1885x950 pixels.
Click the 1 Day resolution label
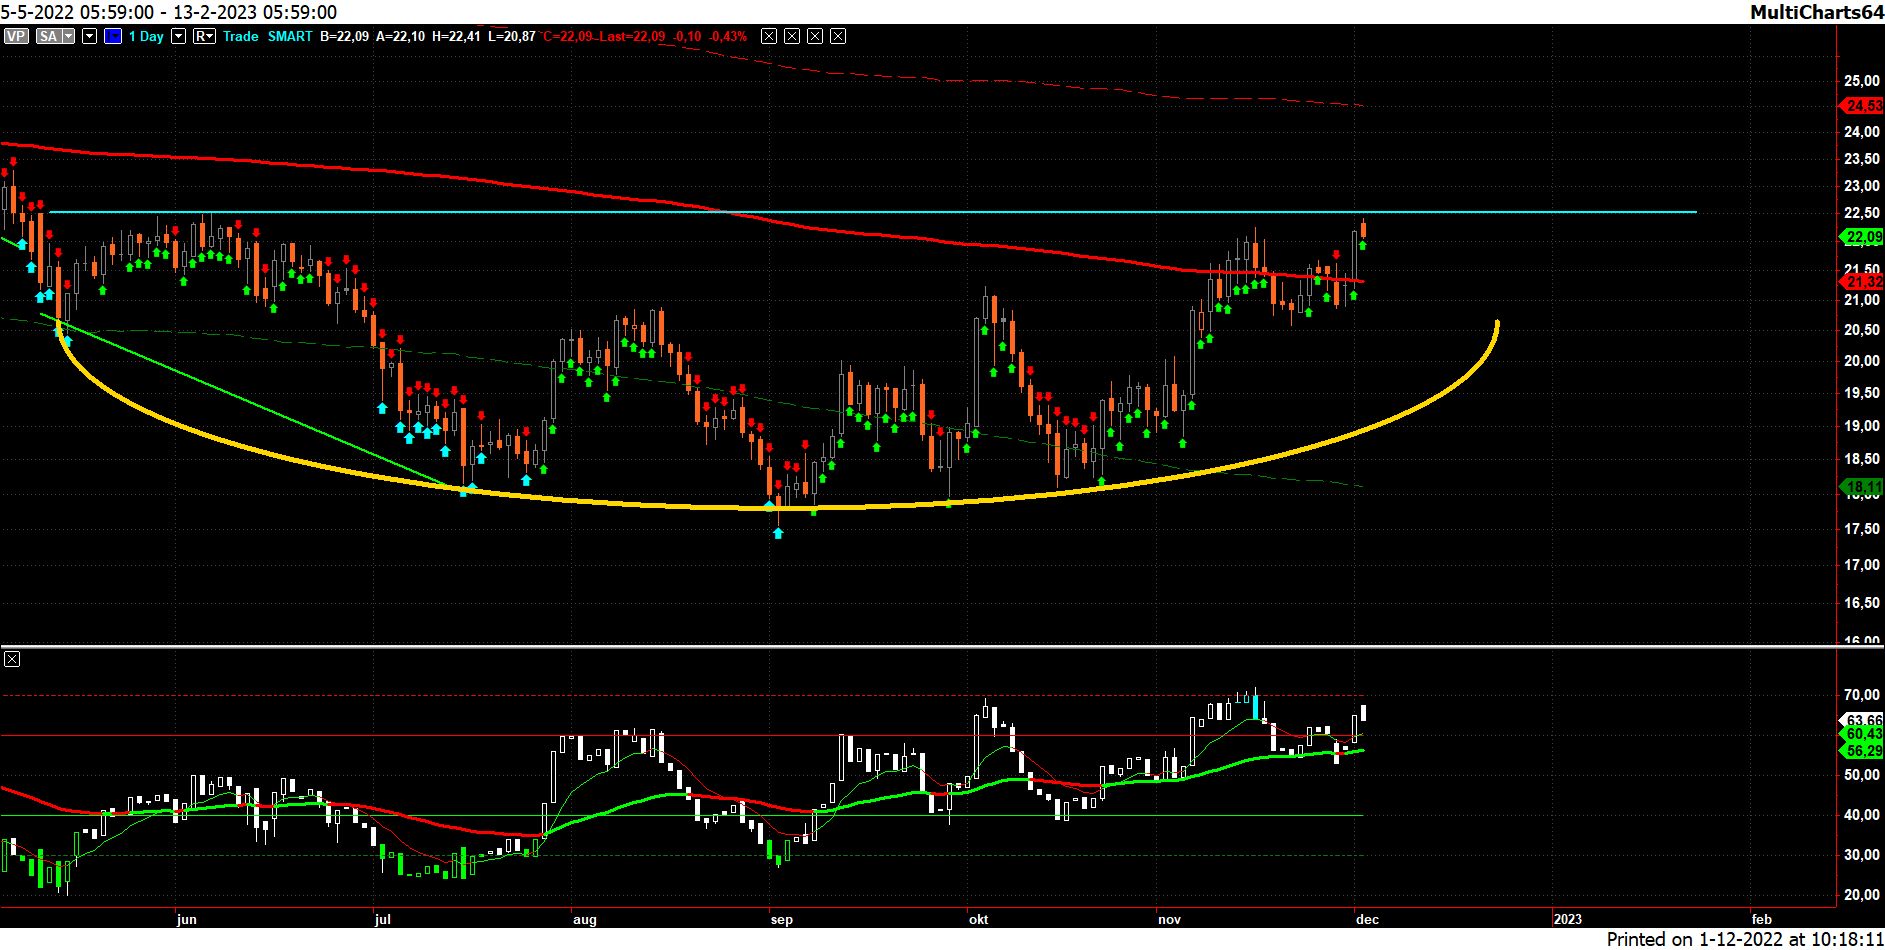(x=146, y=36)
